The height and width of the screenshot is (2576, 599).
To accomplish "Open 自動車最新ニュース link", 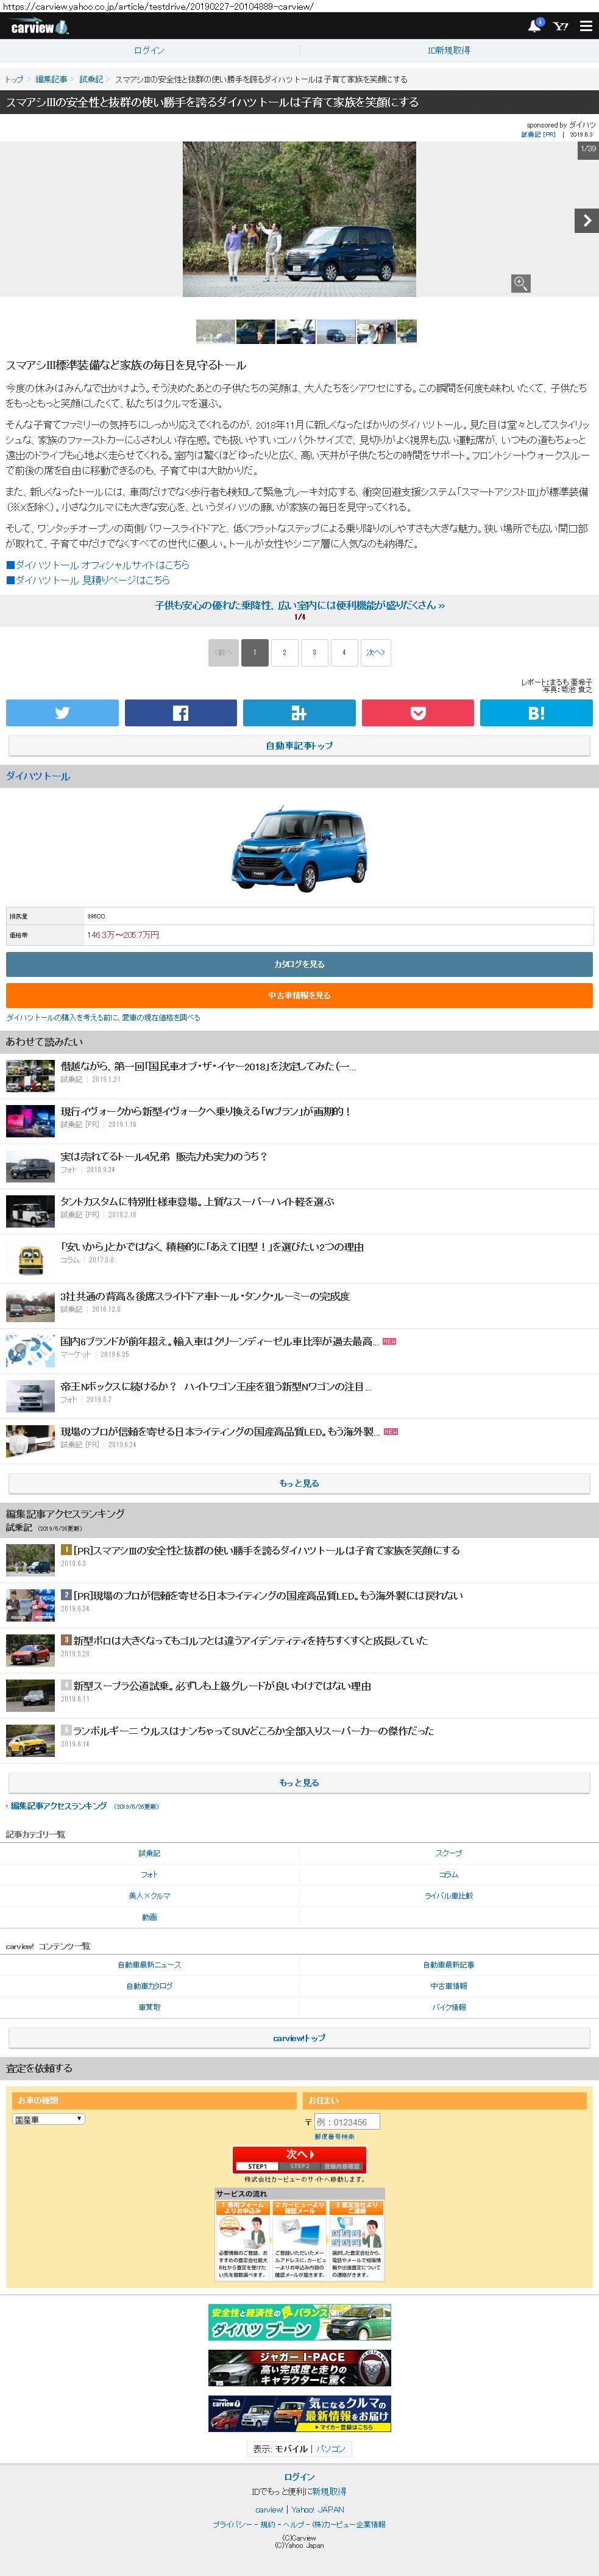I will (x=149, y=1964).
